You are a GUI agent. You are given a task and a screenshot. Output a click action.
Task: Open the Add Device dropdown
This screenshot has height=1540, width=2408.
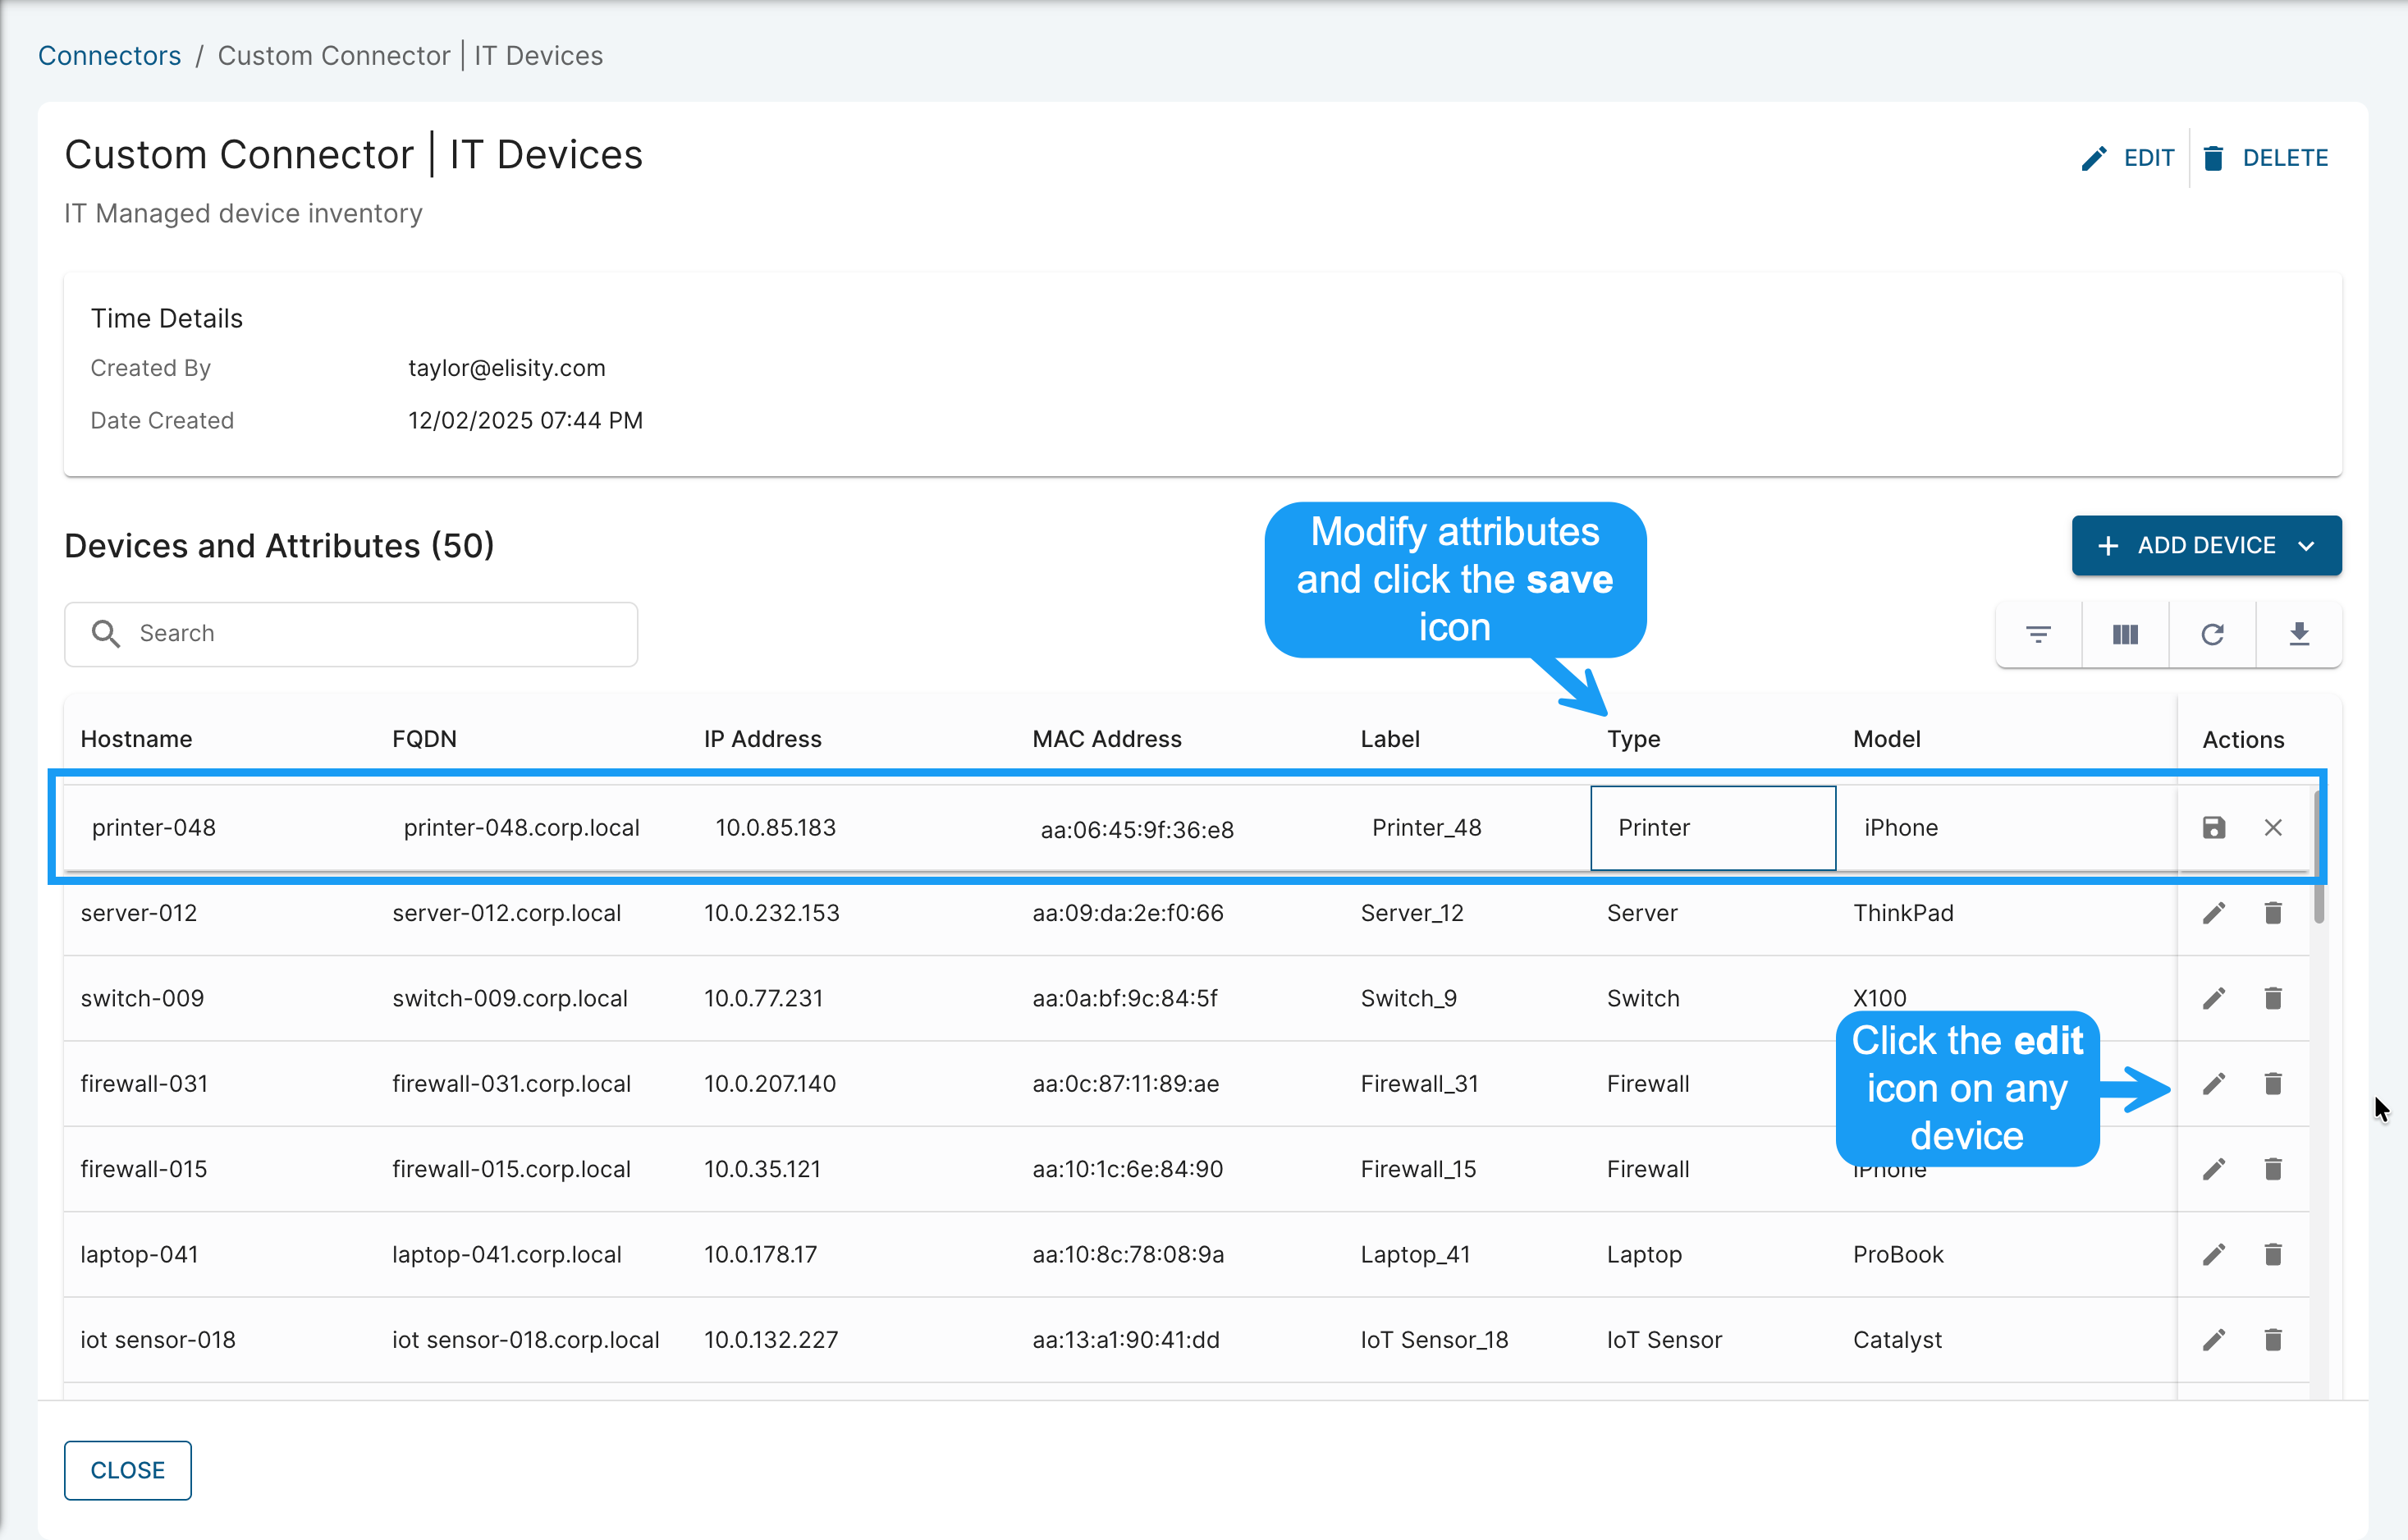[2206, 545]
